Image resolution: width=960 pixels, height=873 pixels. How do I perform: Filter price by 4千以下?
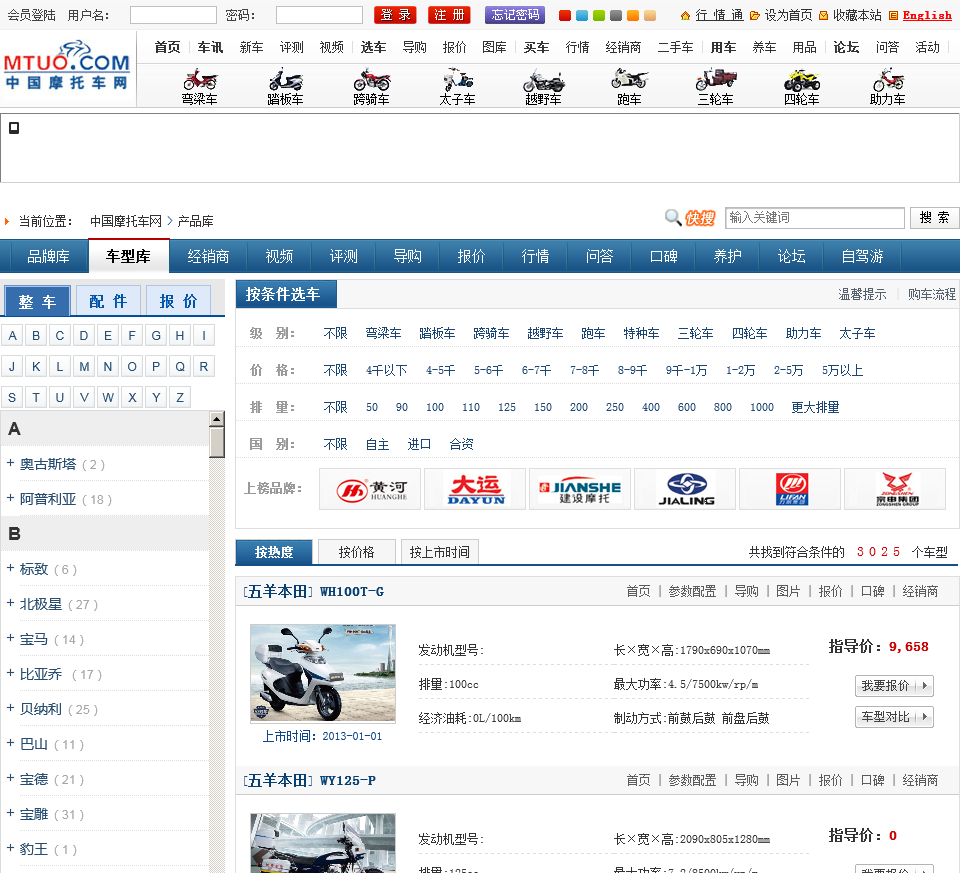(386, 370)
